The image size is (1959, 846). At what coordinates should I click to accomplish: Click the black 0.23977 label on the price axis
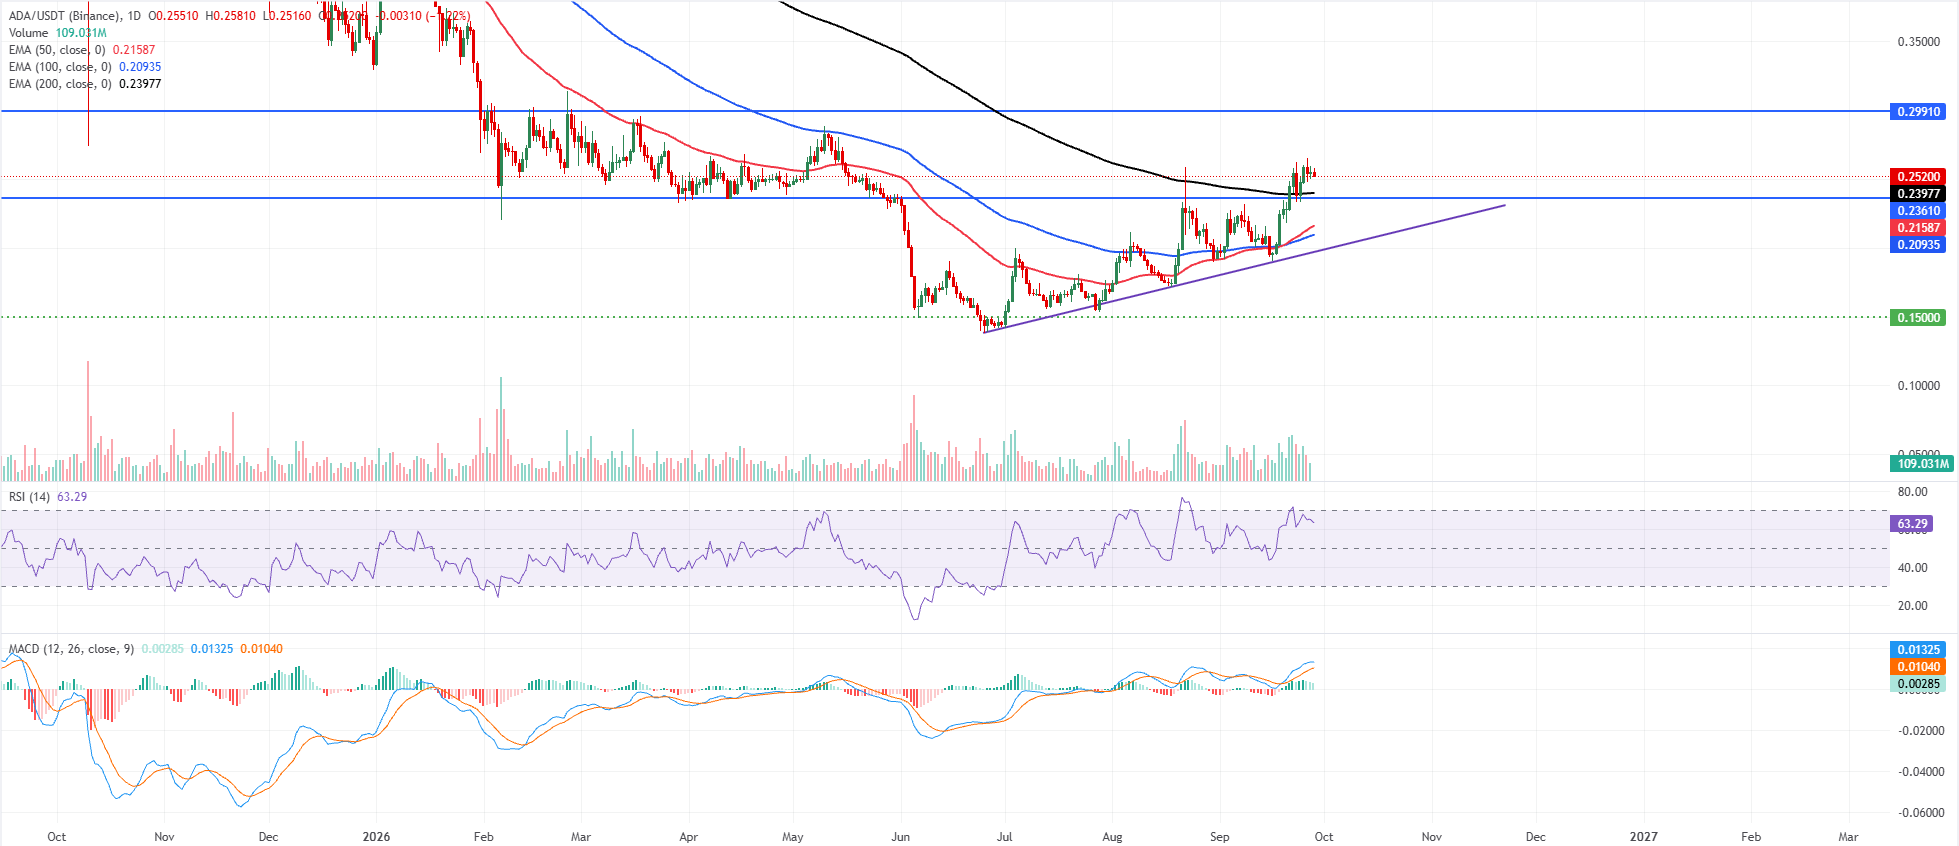[1919, 194]
